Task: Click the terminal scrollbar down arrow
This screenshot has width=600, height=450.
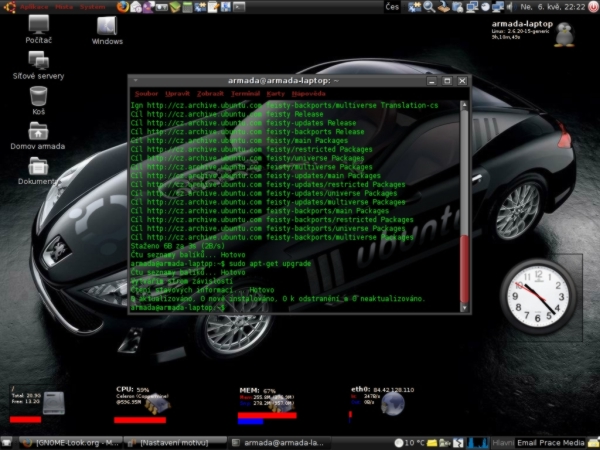Action: click(464, 307)
